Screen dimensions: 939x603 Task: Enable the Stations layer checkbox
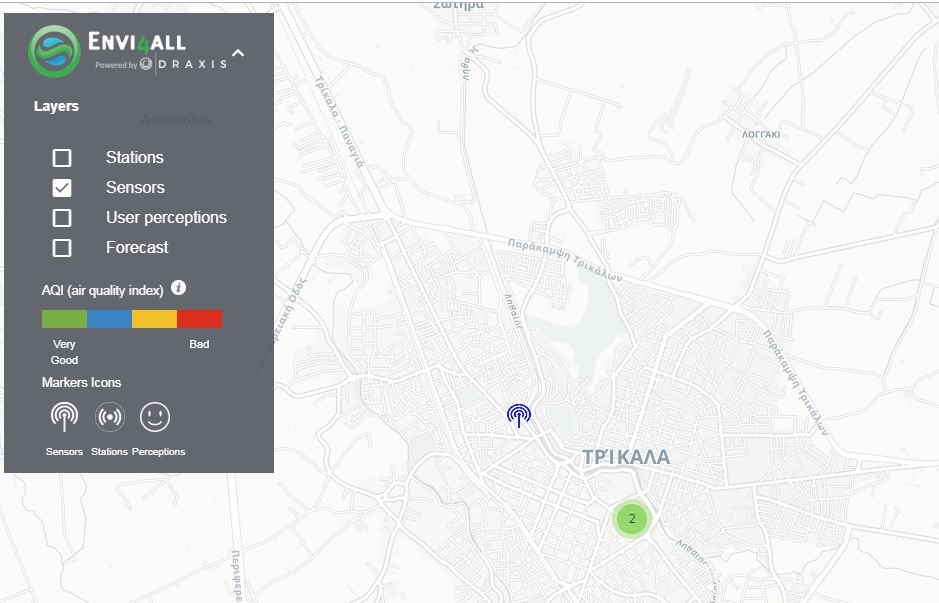click(x=62, y=158)
